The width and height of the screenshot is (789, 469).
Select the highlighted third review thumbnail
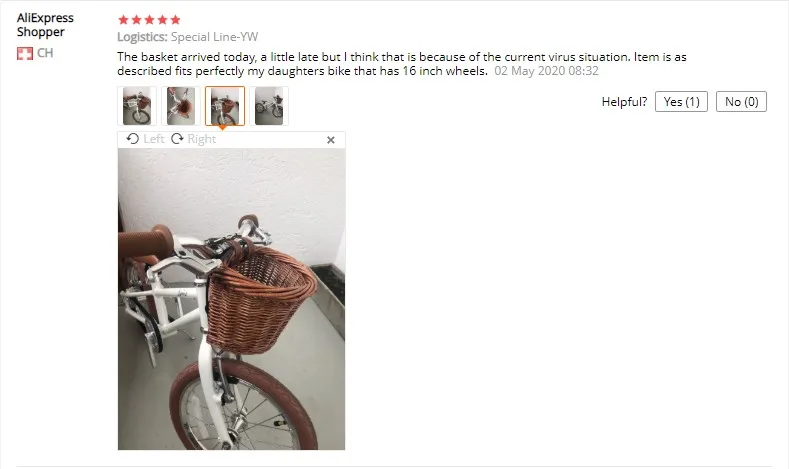coord(225,106)
